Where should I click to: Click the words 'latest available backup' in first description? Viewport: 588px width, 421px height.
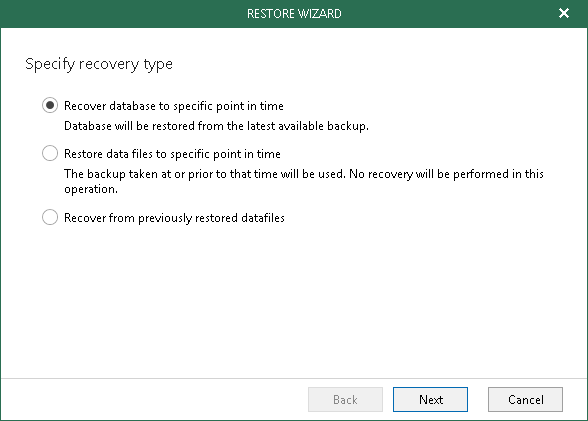[308, 126]
